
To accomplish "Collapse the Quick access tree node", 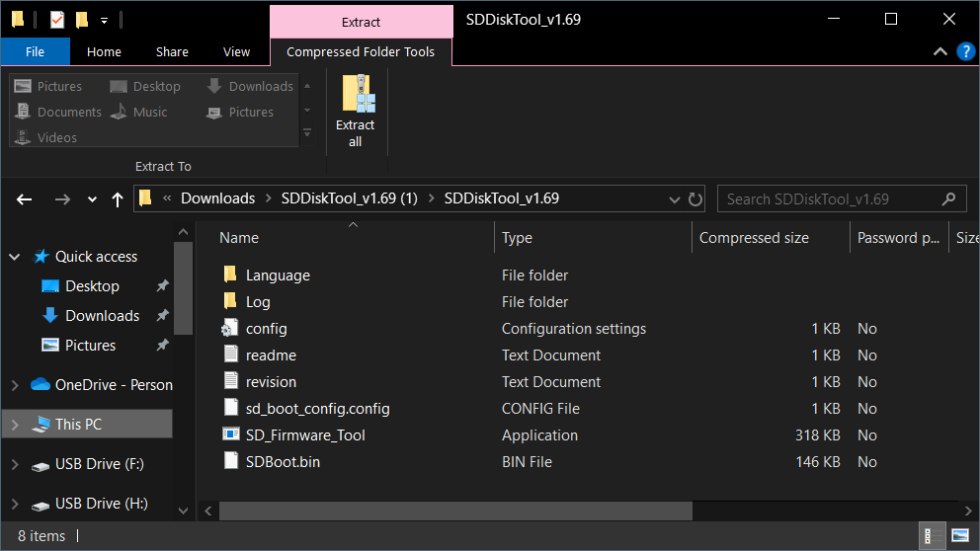I will 14,257.
